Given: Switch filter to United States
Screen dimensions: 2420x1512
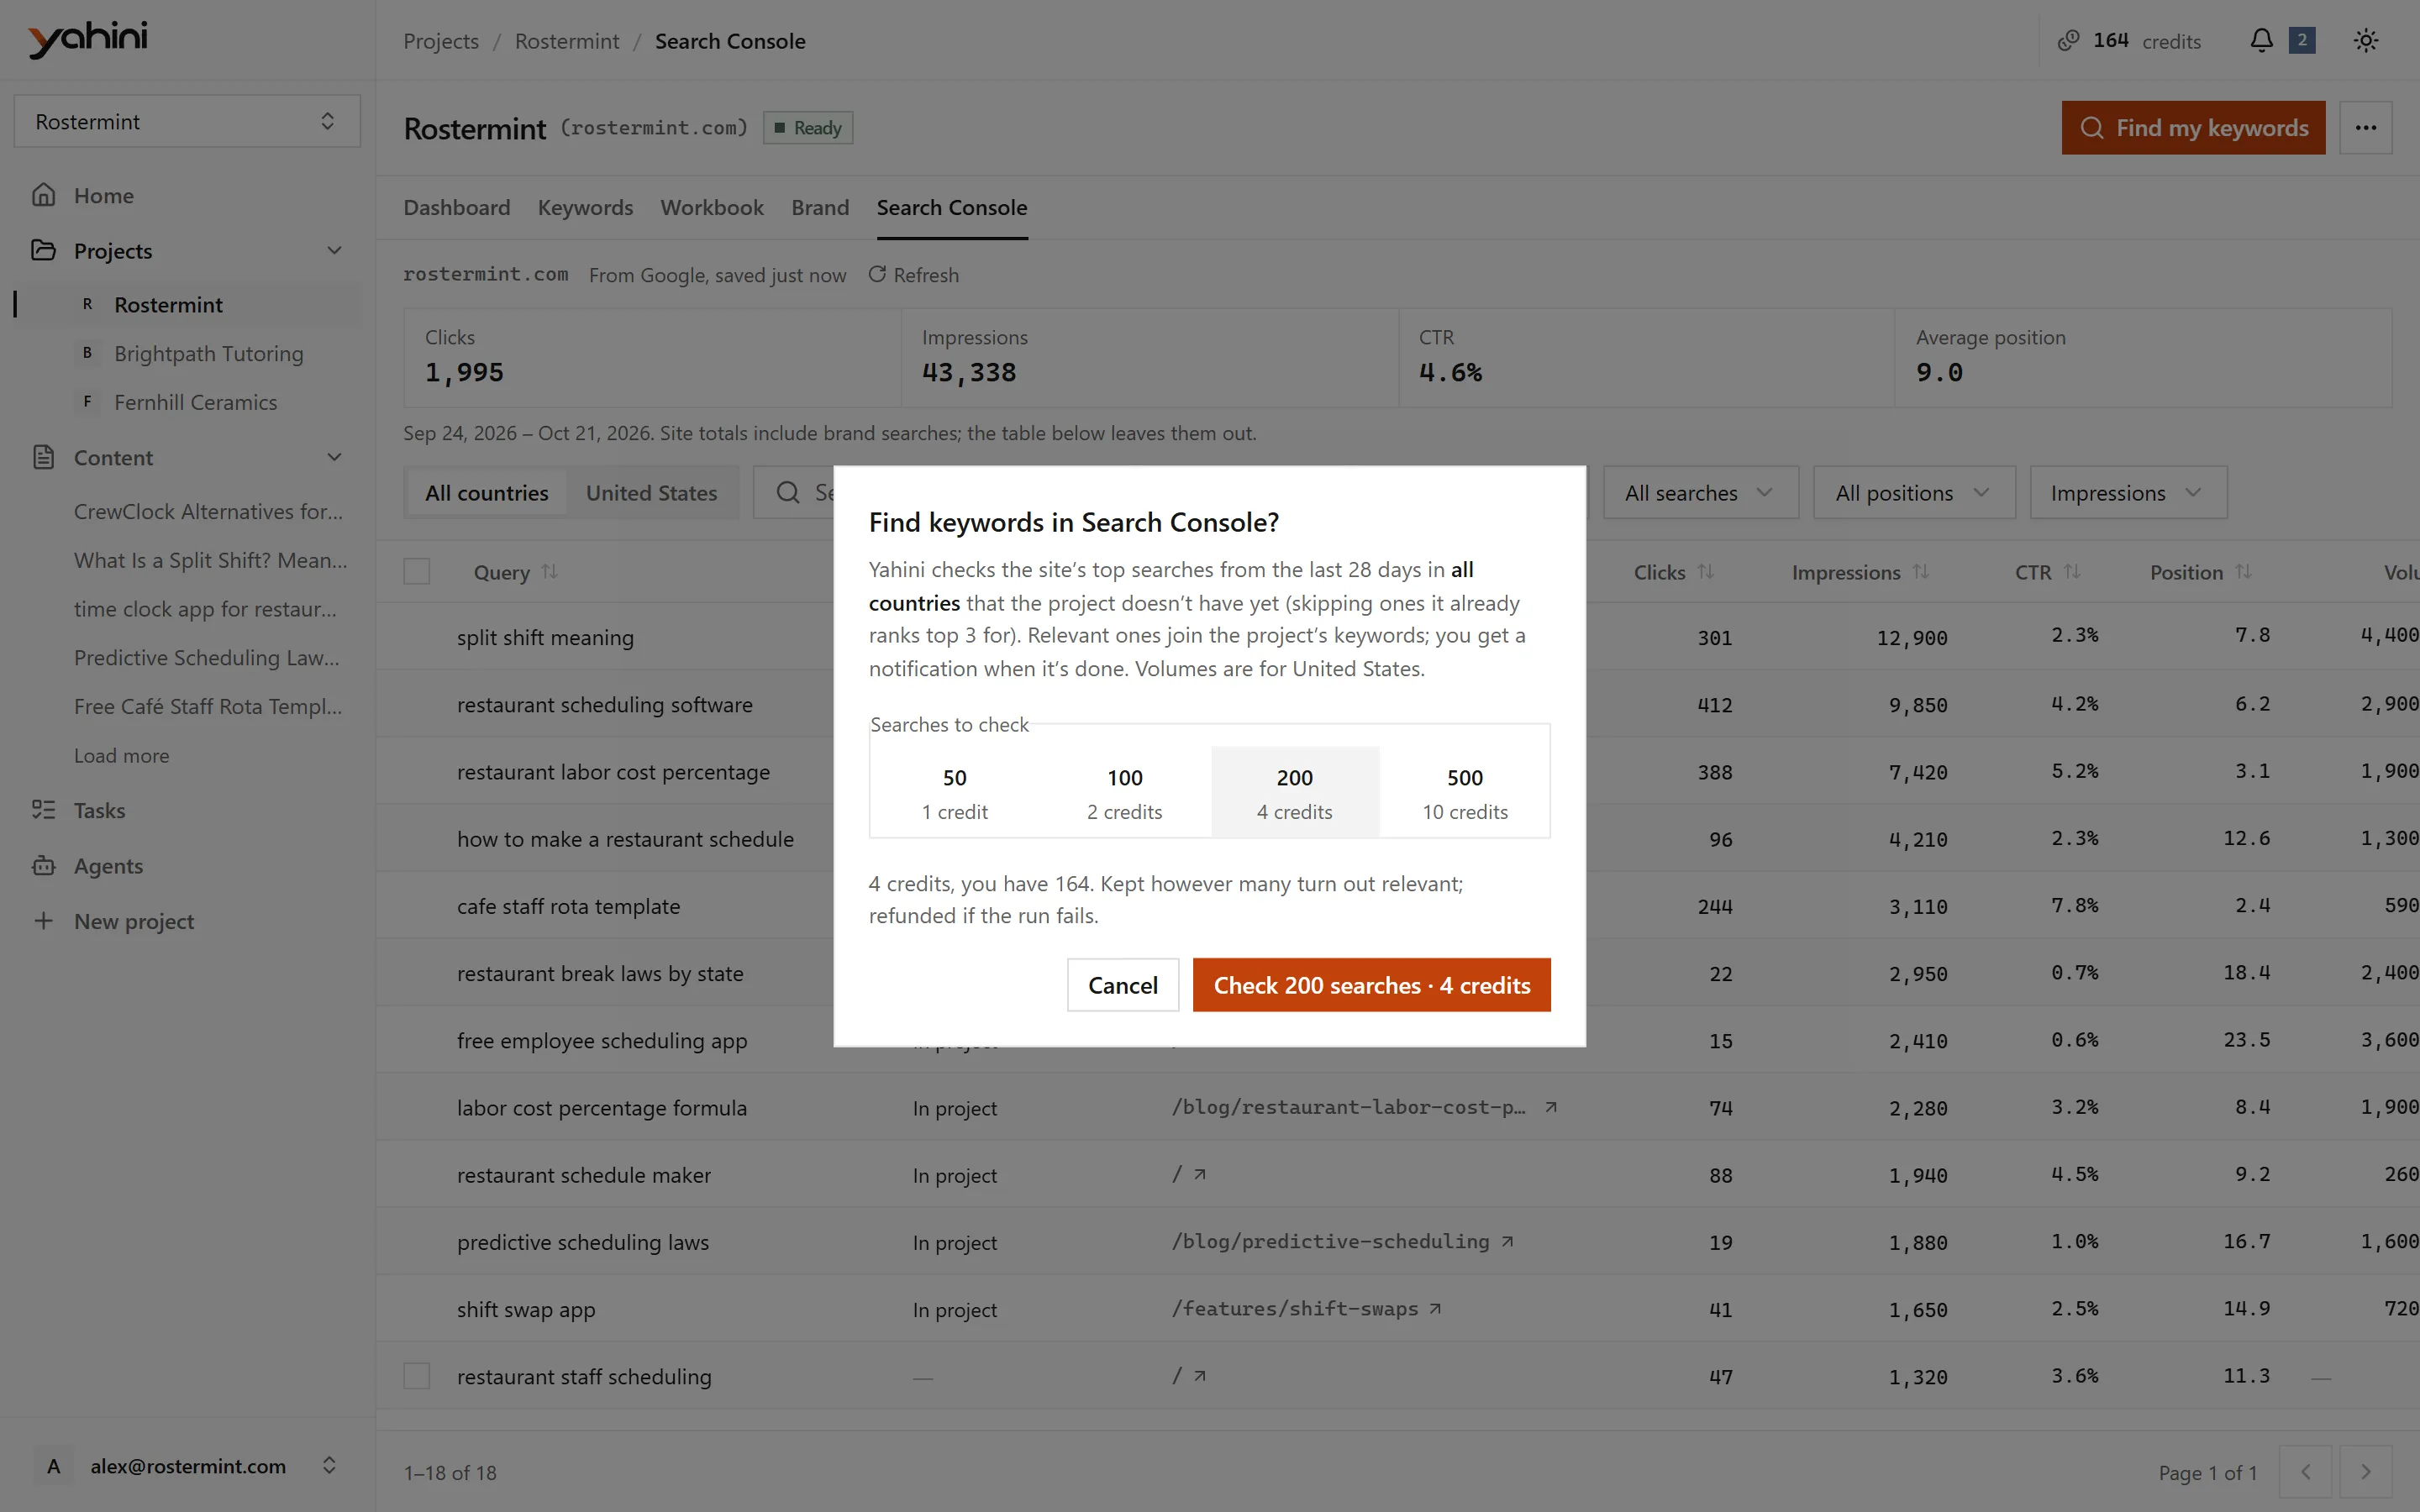Looking at the screenshot, I should click(651, 492).
